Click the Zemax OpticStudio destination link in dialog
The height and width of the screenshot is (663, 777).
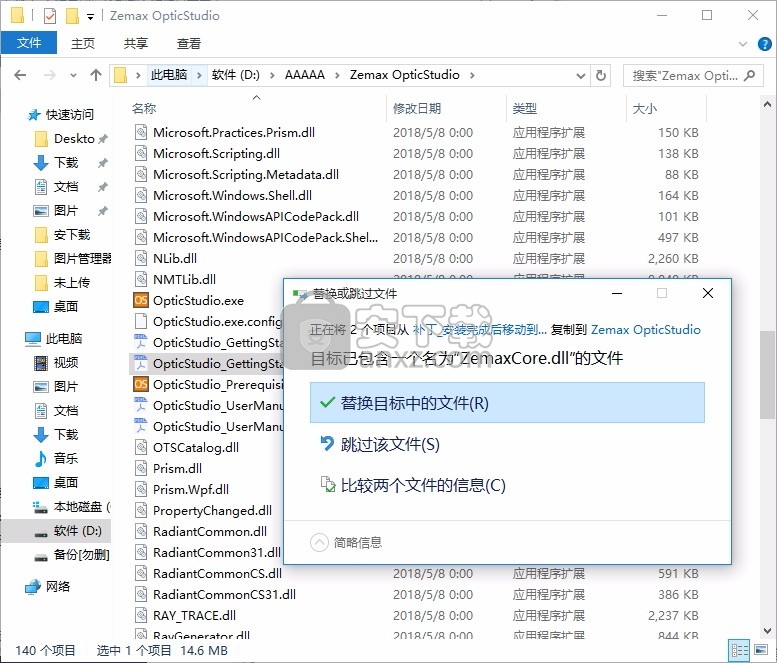(645, 330)
